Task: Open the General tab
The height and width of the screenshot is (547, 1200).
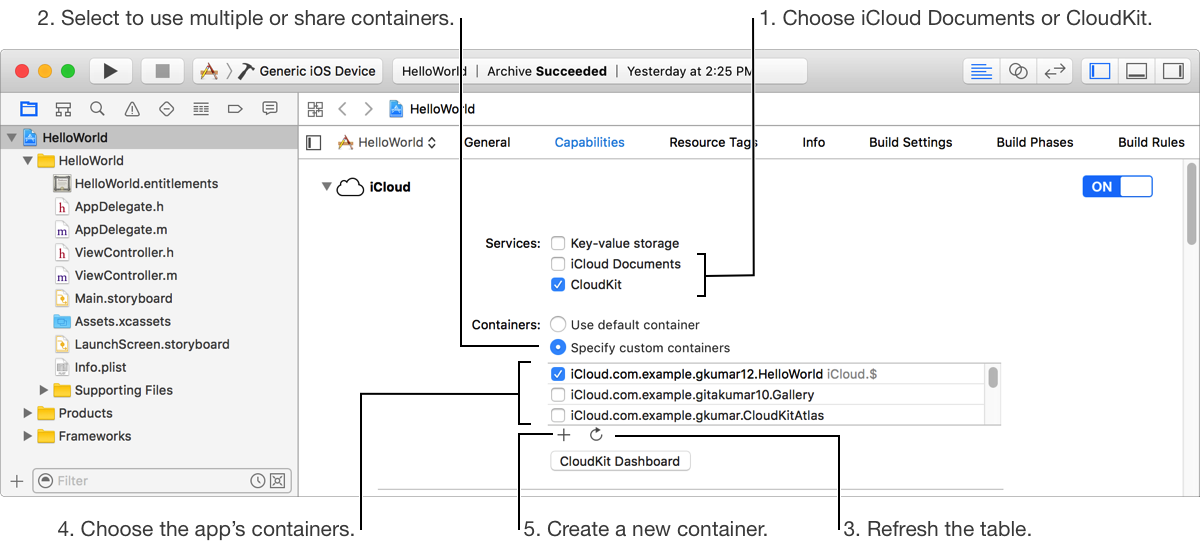Action: click(x=487, y=143)
